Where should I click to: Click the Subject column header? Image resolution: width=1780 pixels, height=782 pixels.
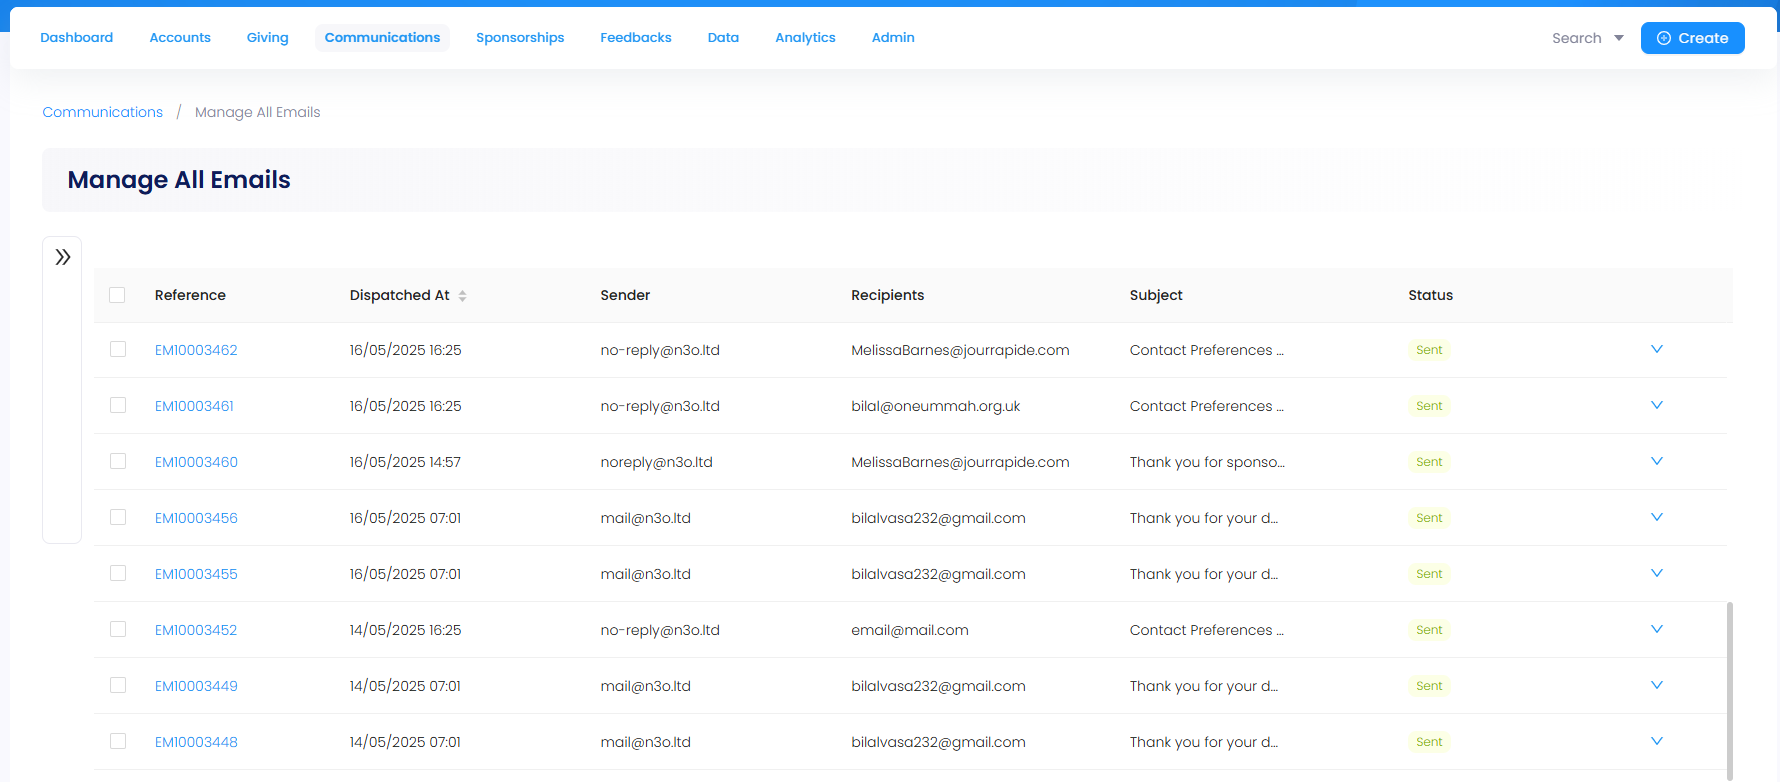click(x=1156, y=295)
